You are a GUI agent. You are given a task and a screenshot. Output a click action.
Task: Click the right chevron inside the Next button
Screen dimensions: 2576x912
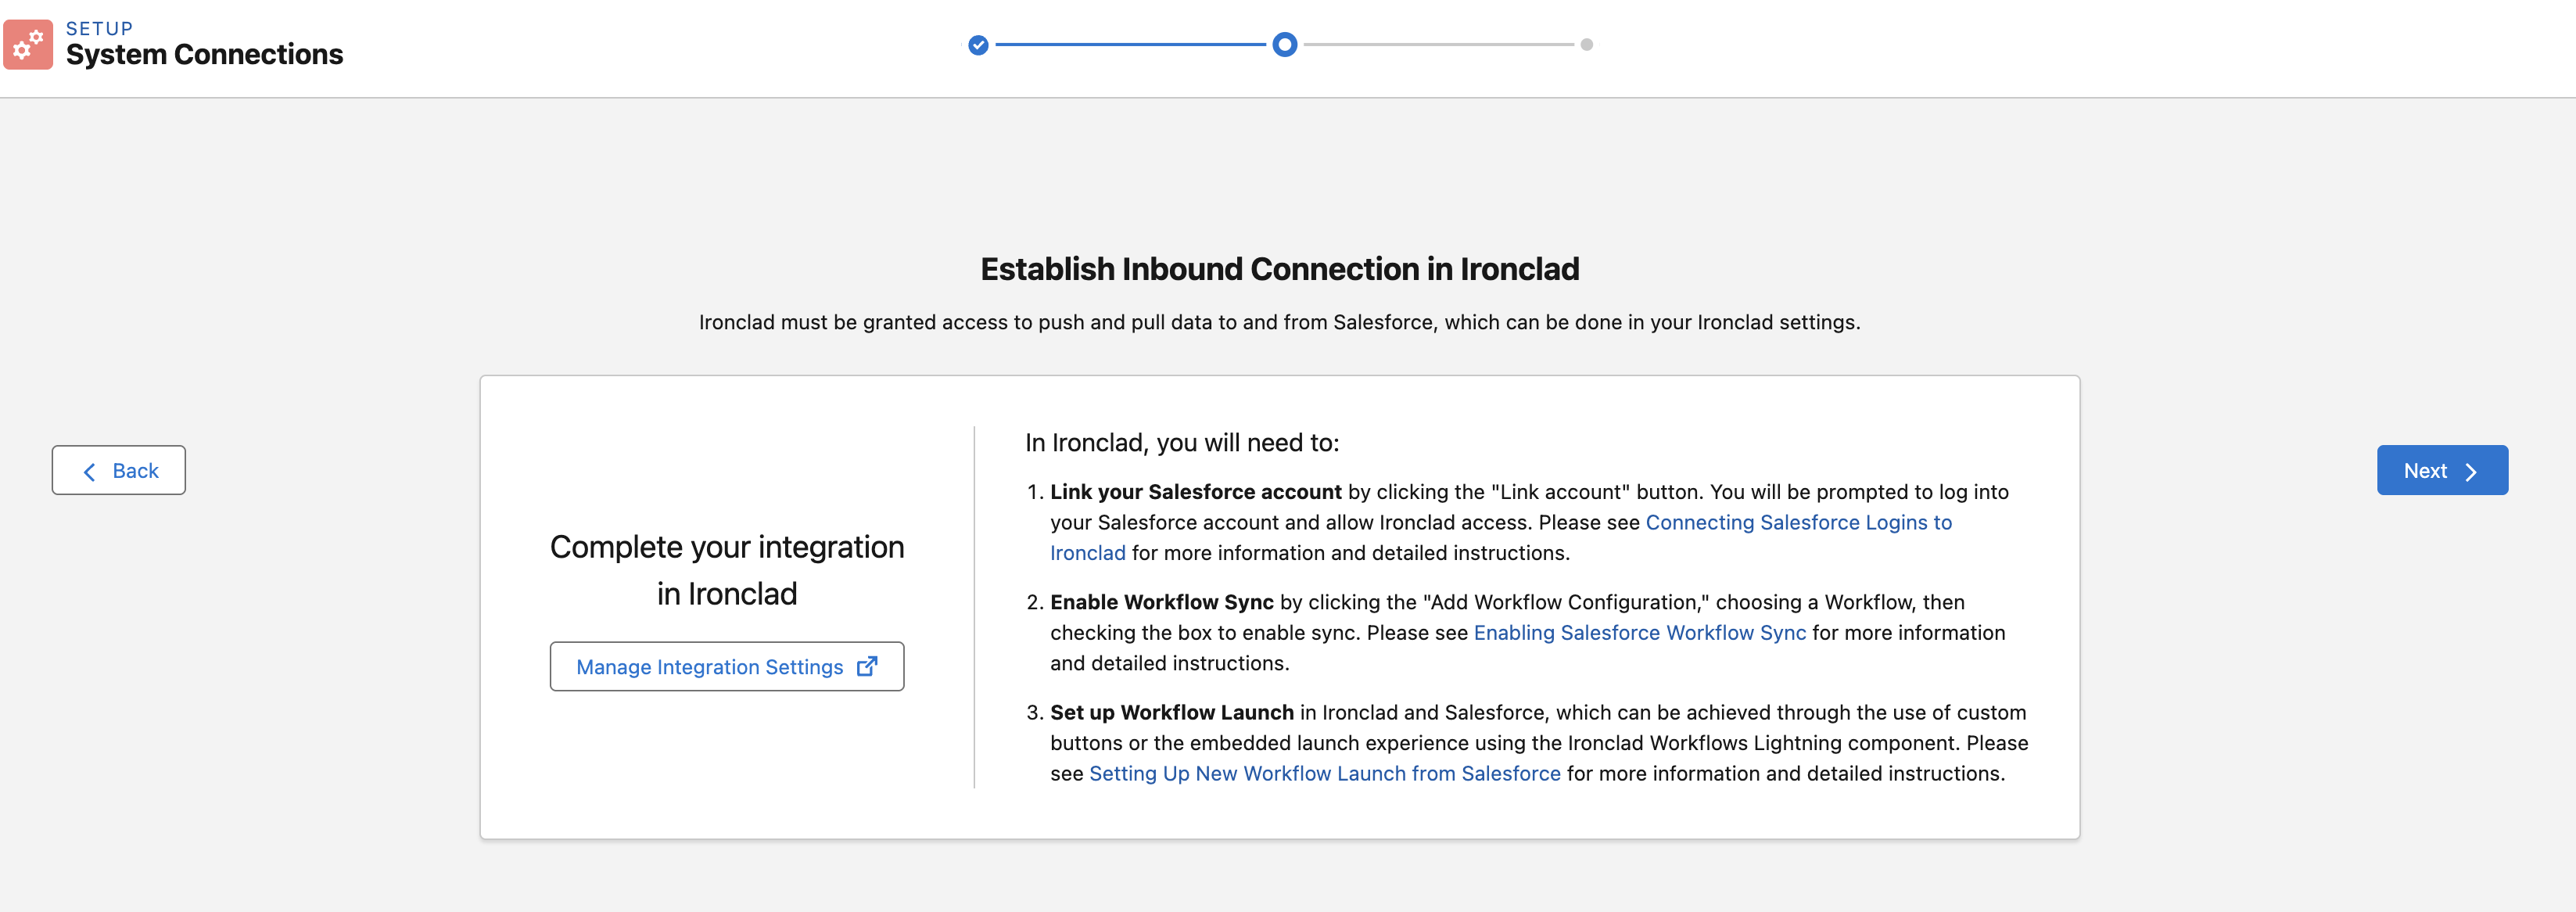[x=2470, y=470]
